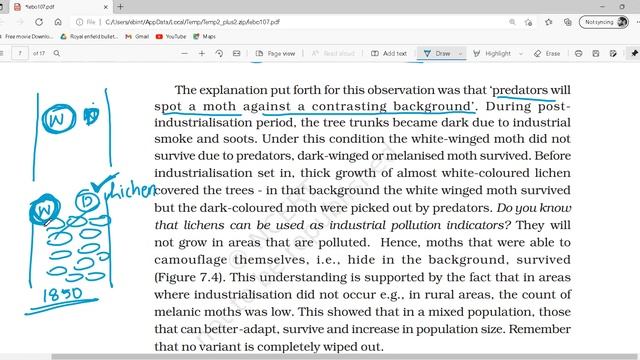This screenshot has width=640, height=360.
Task: Open the Maps bookmark
Action: click(204, 36)
